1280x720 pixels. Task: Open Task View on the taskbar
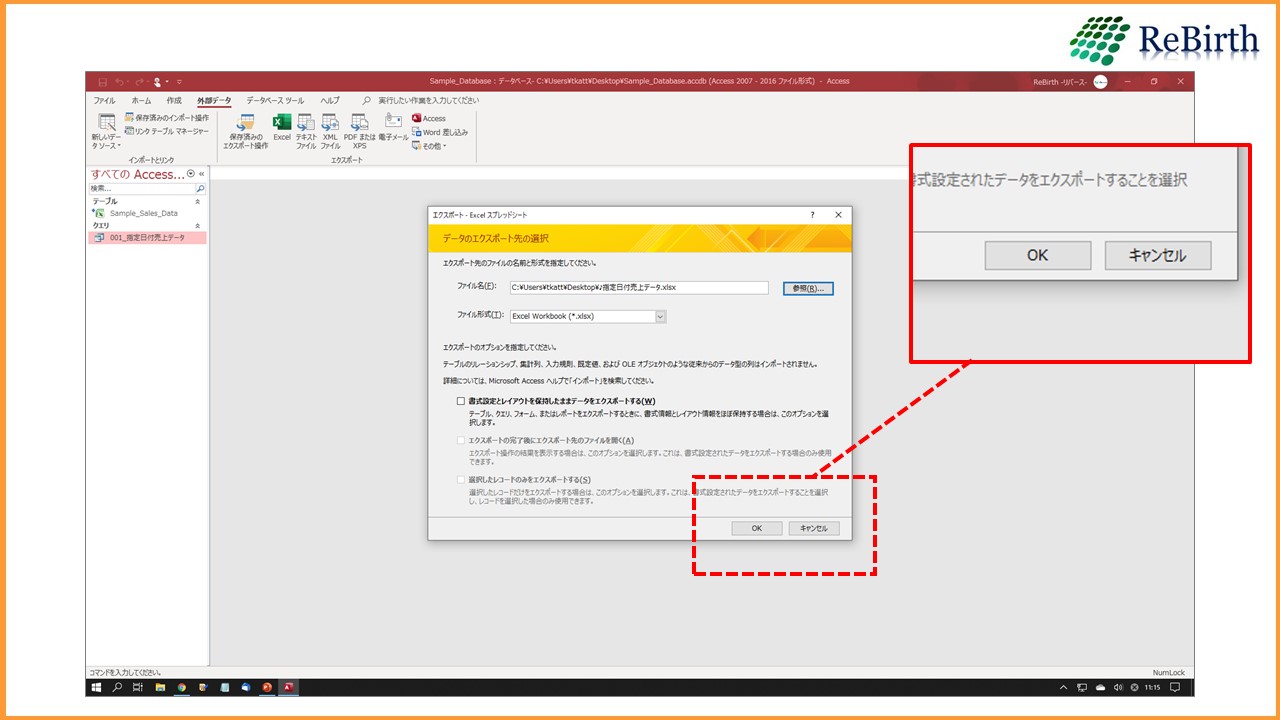138,688
